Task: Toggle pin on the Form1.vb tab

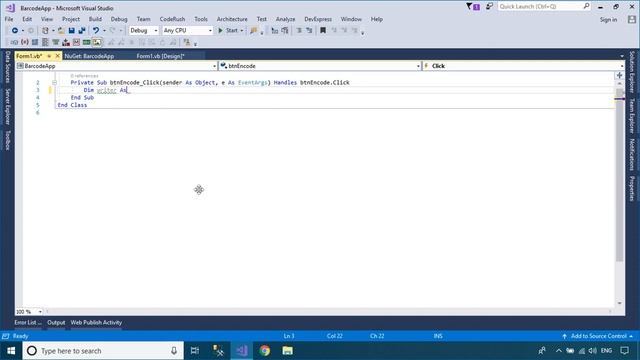Action: (x=49, y=56)
